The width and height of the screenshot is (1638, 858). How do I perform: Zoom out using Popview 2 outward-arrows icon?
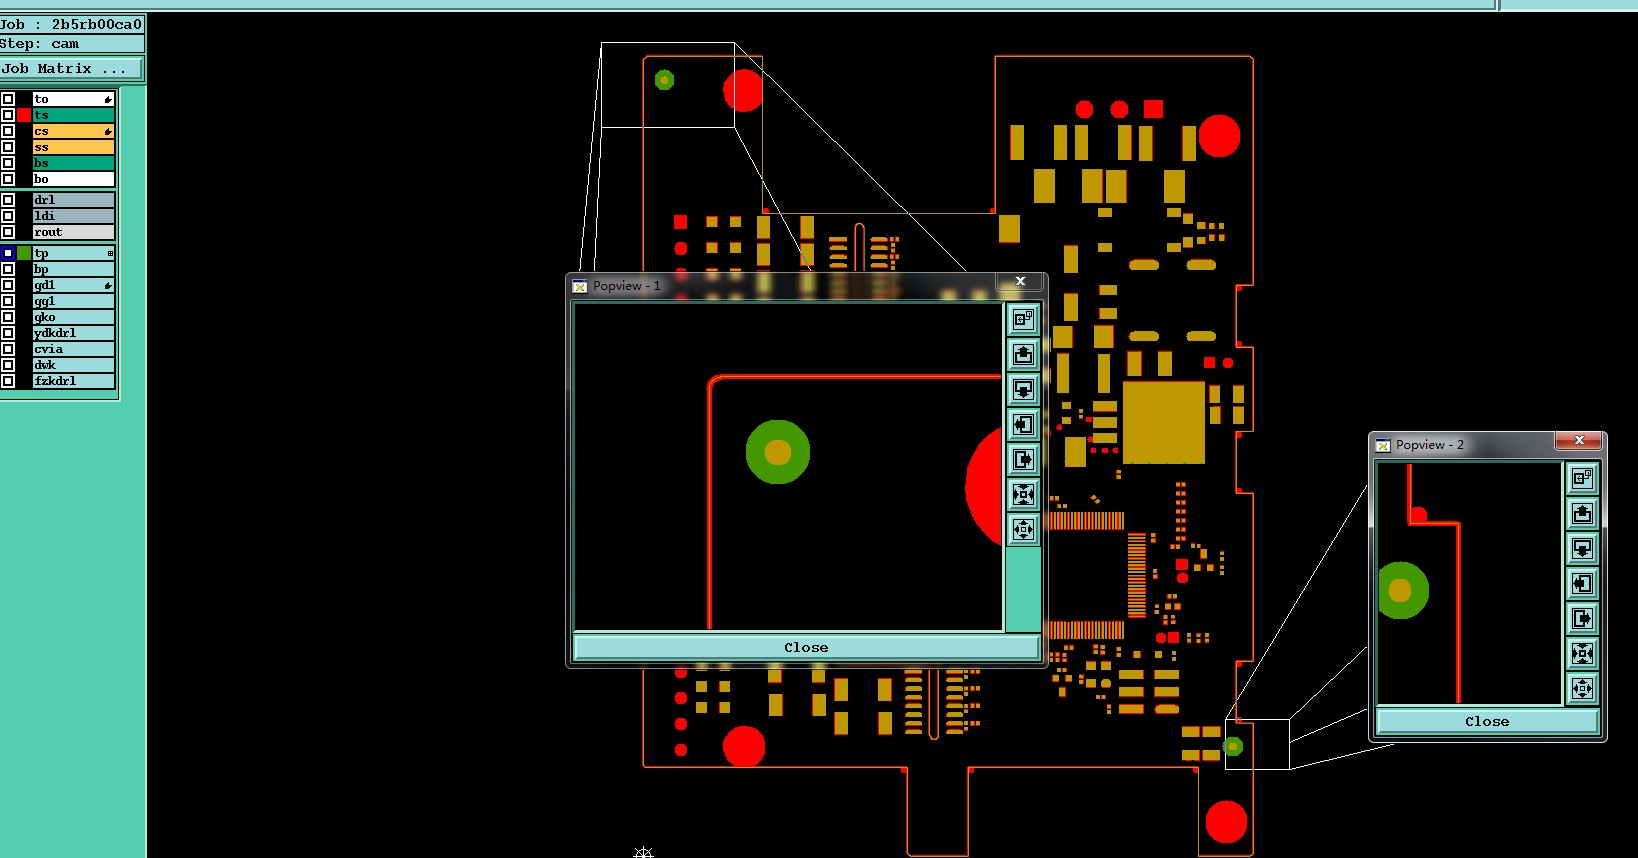(1582, 688)
